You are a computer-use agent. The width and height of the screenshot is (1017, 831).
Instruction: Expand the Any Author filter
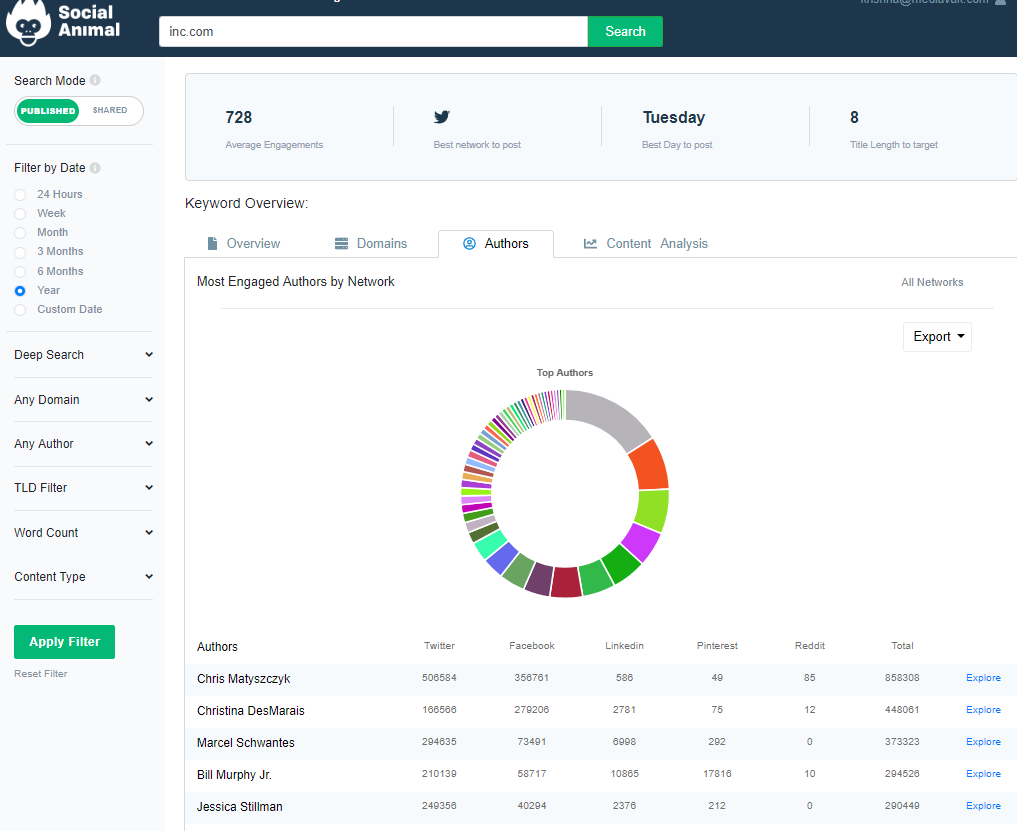coord(84,444)
